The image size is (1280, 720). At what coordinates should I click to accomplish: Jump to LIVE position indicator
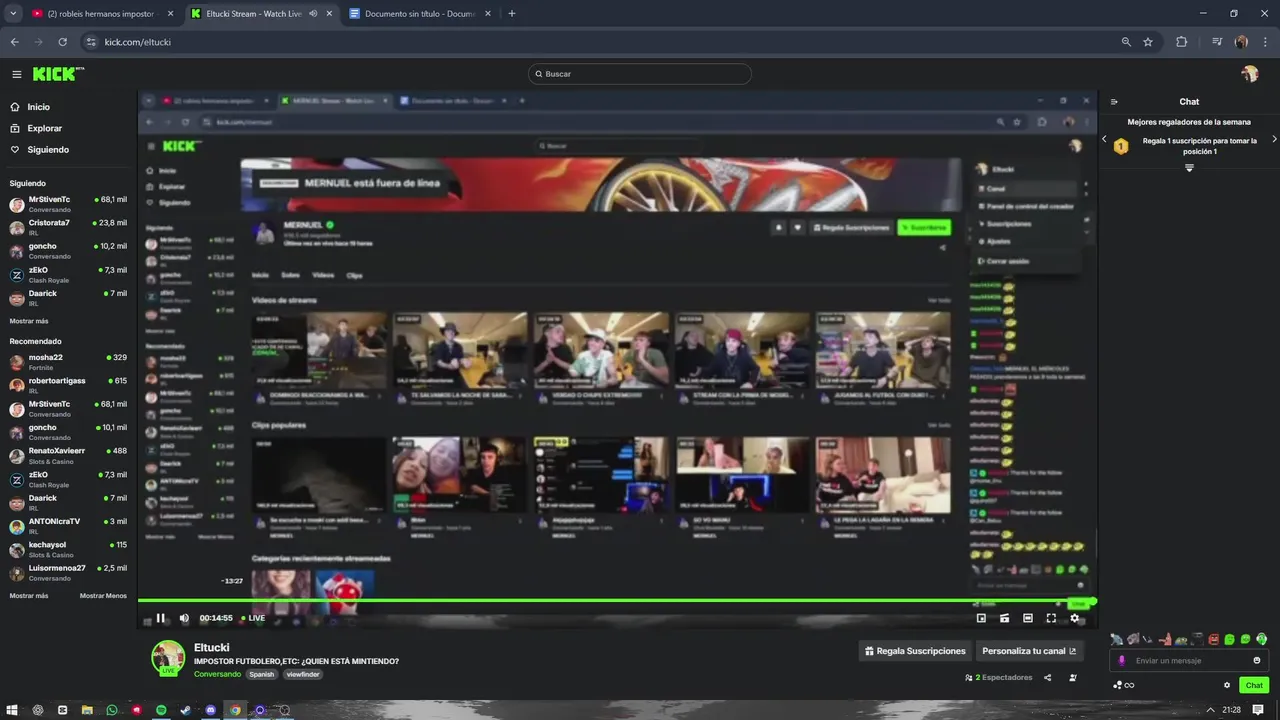click(253, 618)
